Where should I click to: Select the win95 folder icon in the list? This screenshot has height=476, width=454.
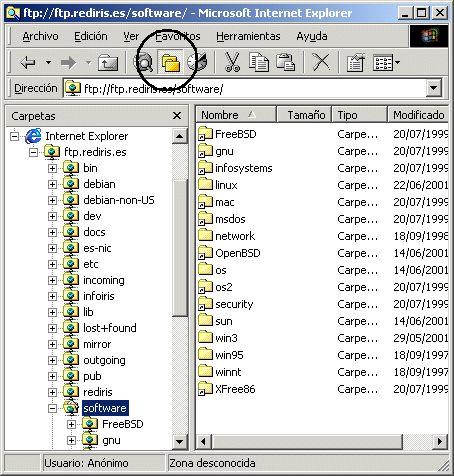pos(205,354)
